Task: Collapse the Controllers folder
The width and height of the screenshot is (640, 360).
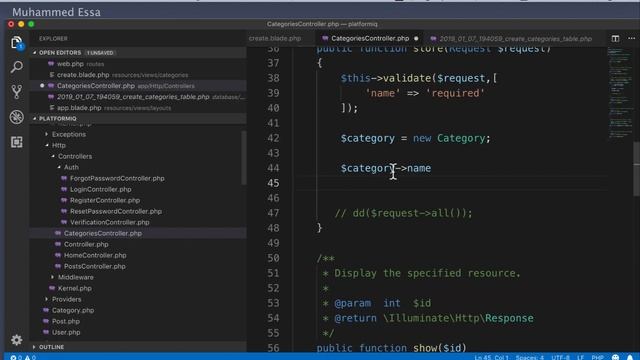Action: pyautogui.click(x=75, y=156)
